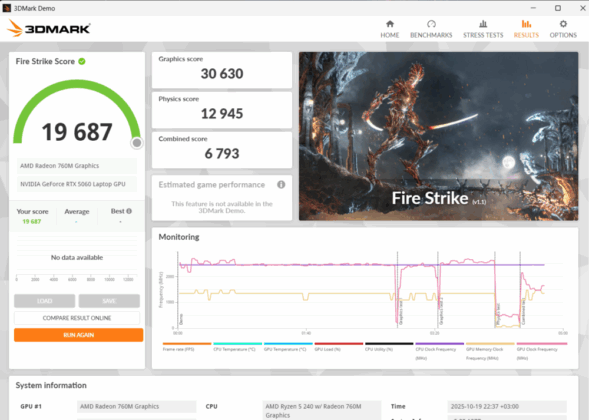The width and height of the screenshot is (589, 420).
Task: Click the AMD Radeon 760M Graphics label under score
Action: point(77,166)
